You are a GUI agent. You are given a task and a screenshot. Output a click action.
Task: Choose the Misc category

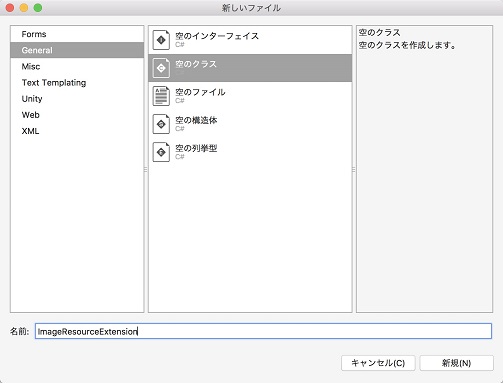(77, 66)
